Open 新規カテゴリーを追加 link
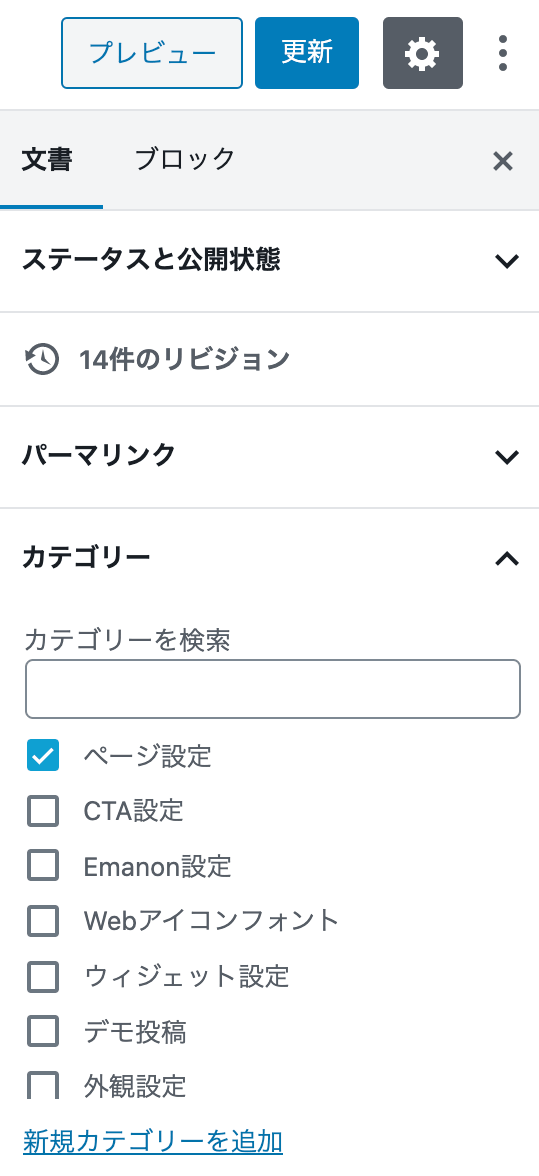This screenshot has width=539, height=1176. coord(153,1141)
